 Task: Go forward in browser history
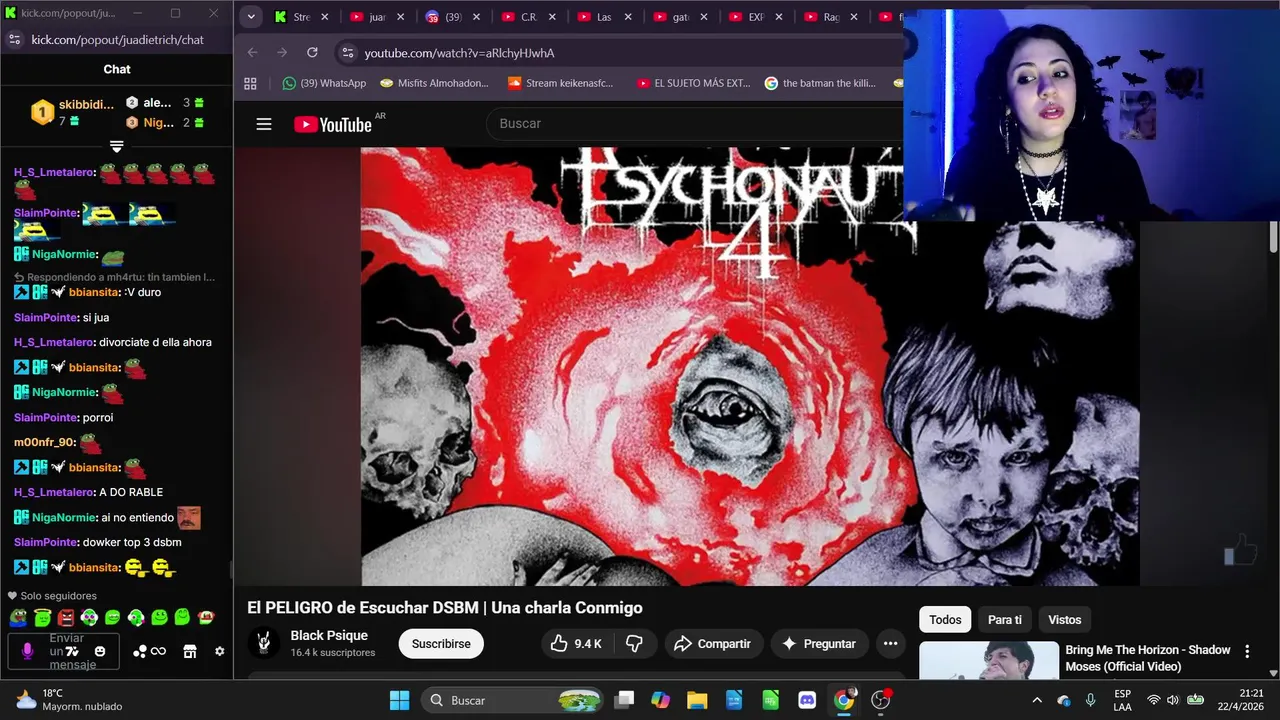coord(282,52)
